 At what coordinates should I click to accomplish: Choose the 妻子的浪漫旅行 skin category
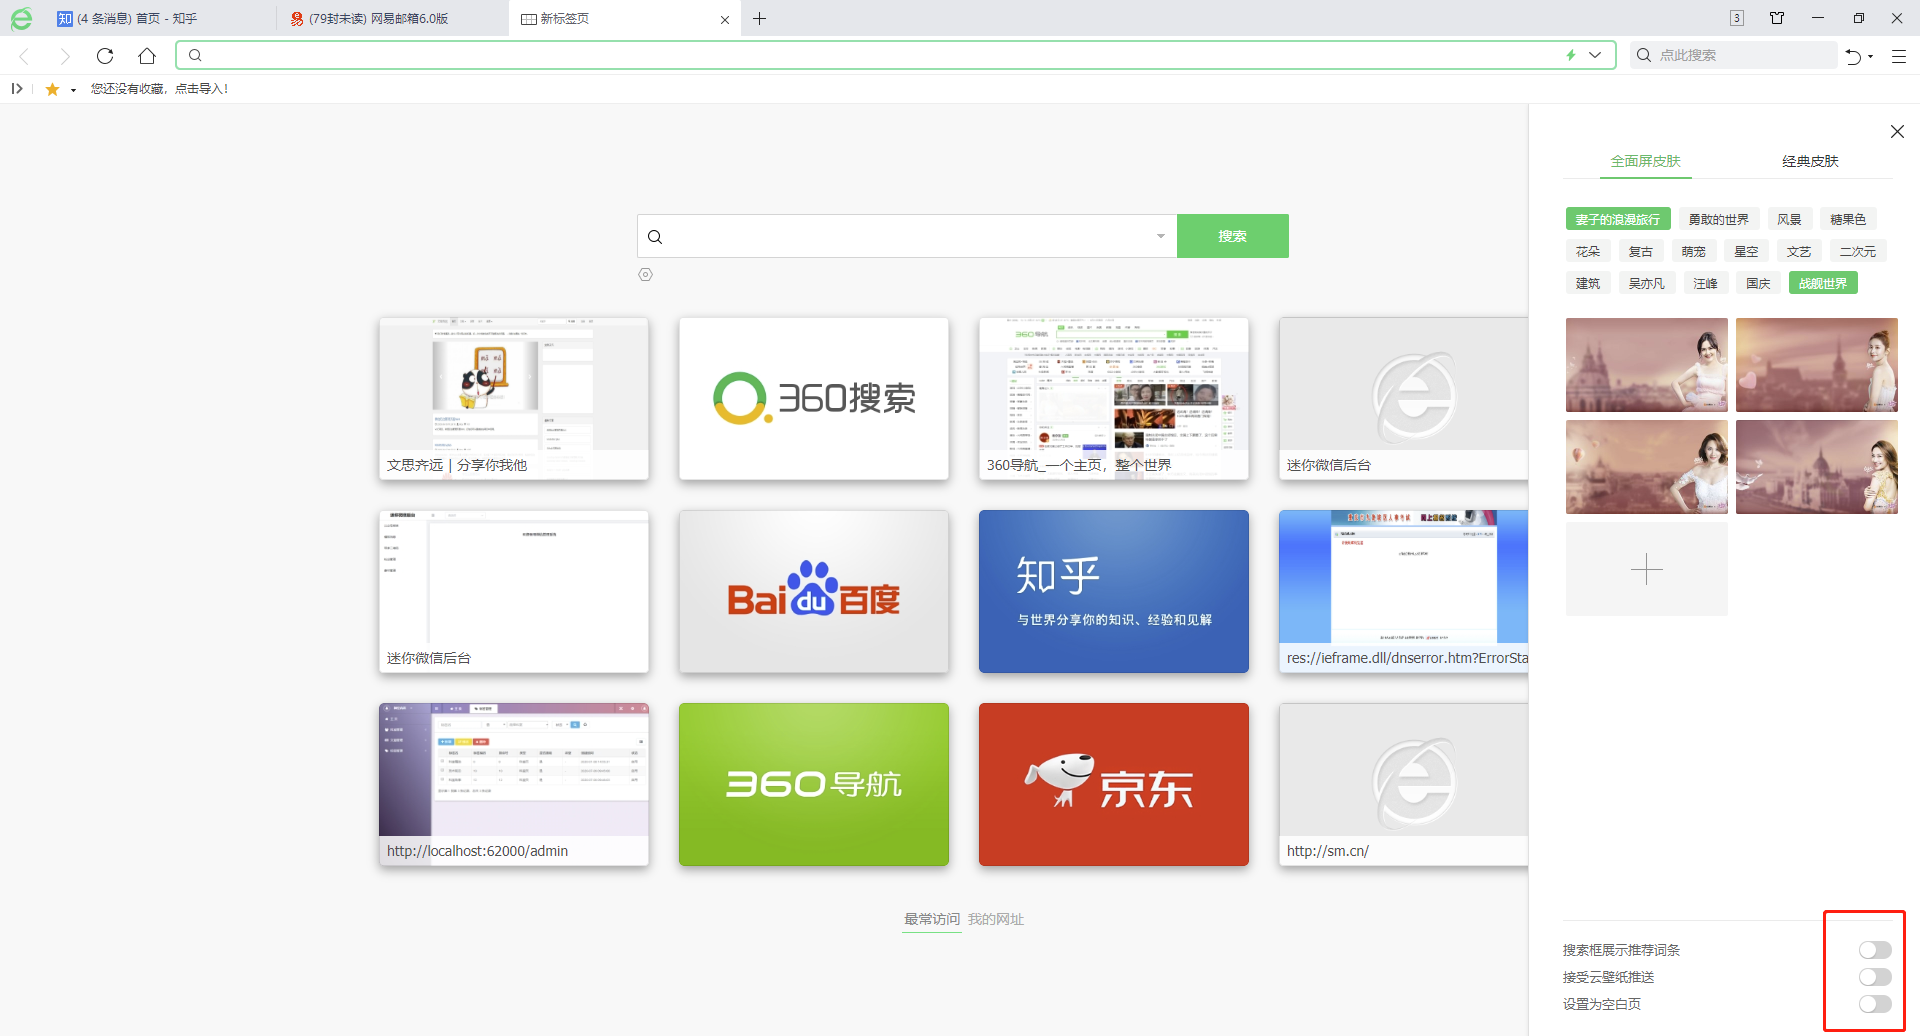tap(1618, 219)
